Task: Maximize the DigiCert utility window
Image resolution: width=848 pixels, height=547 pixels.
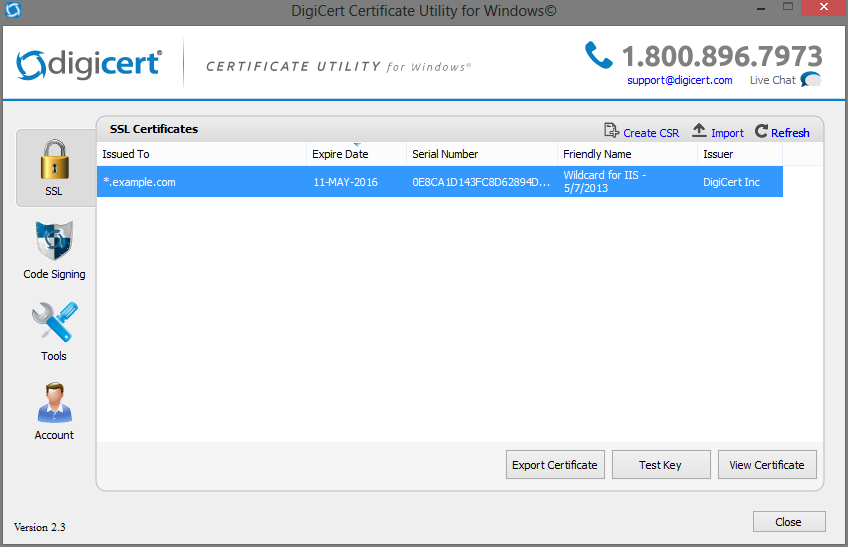Action: [x=788, y=7]
